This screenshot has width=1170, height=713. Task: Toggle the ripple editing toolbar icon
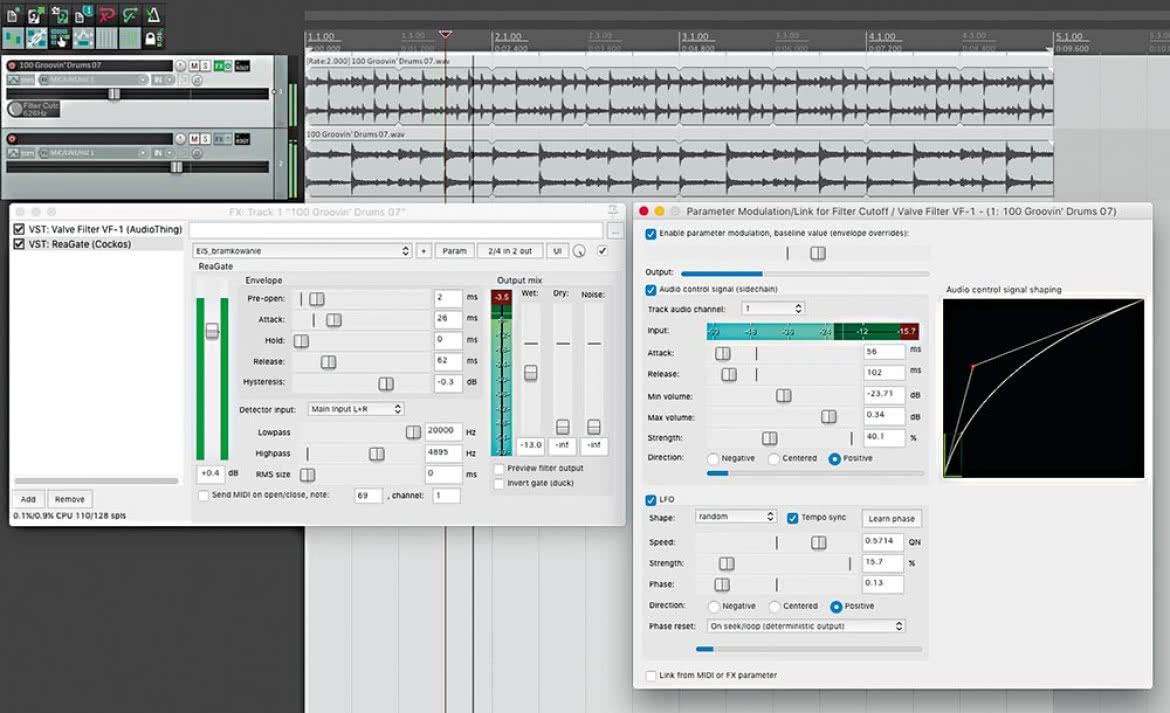[59, 37]
